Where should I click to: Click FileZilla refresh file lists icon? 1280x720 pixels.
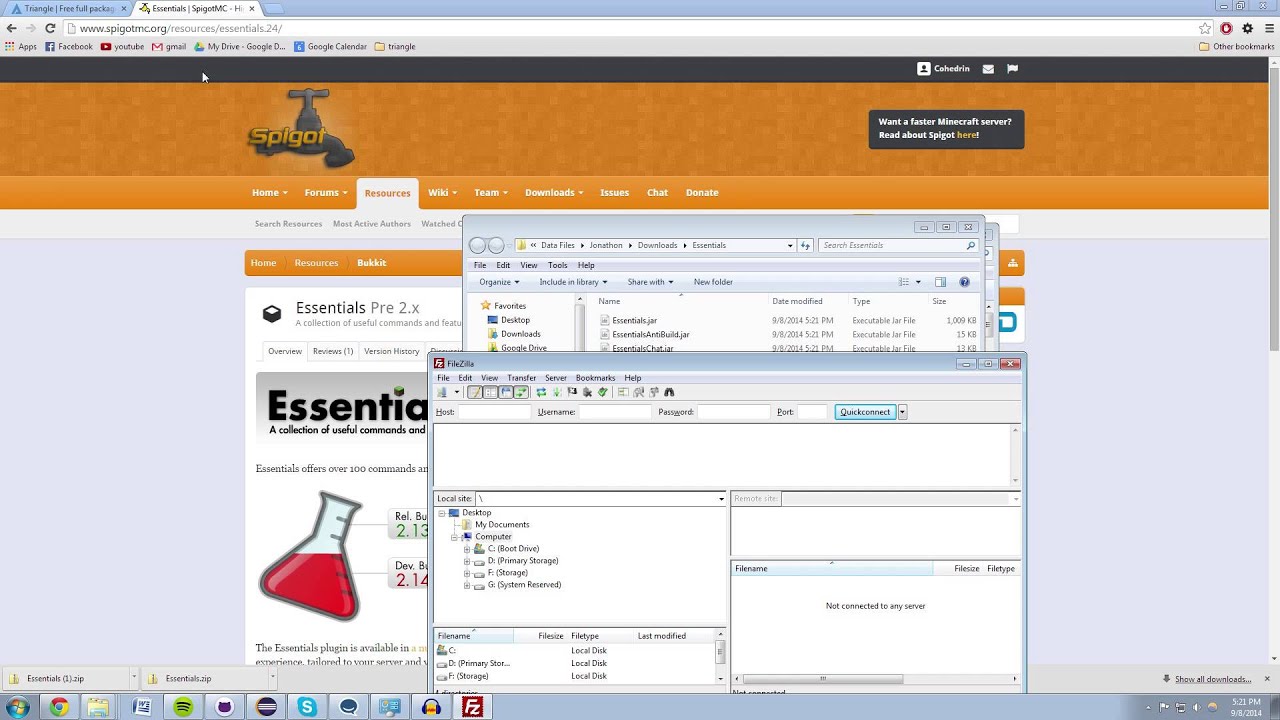point(541,392)
